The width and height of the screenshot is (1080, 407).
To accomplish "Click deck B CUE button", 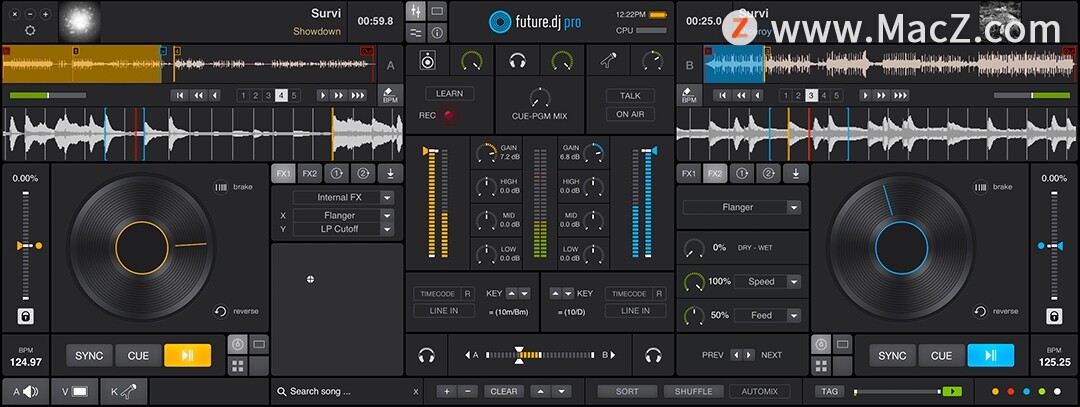I will (942, 356).
